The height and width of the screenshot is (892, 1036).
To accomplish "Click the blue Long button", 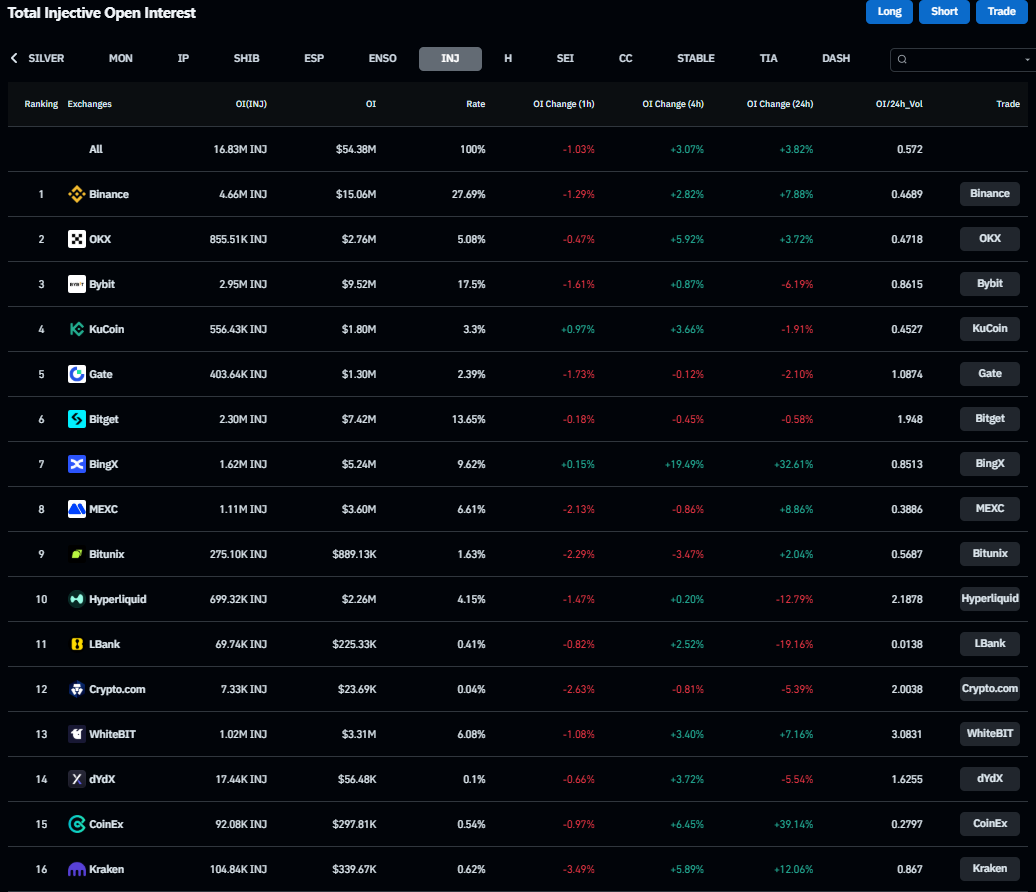I will 889,11.
